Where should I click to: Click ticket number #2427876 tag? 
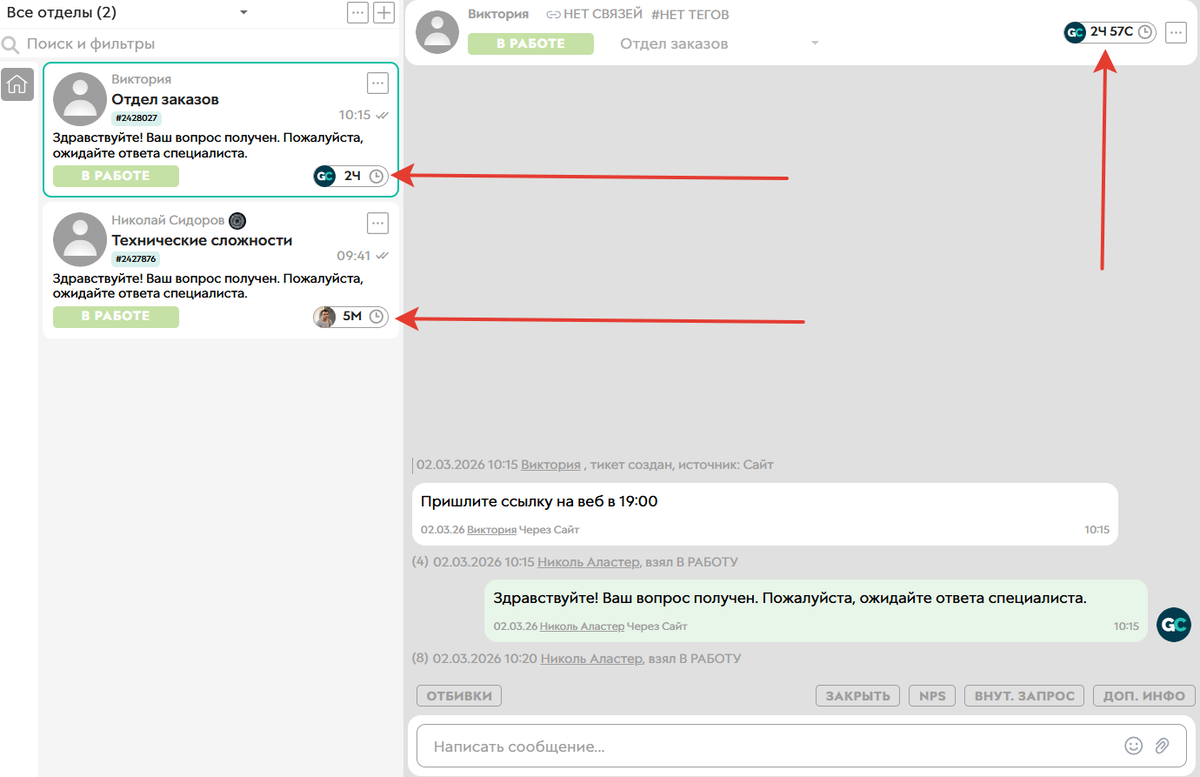(136, 259)
